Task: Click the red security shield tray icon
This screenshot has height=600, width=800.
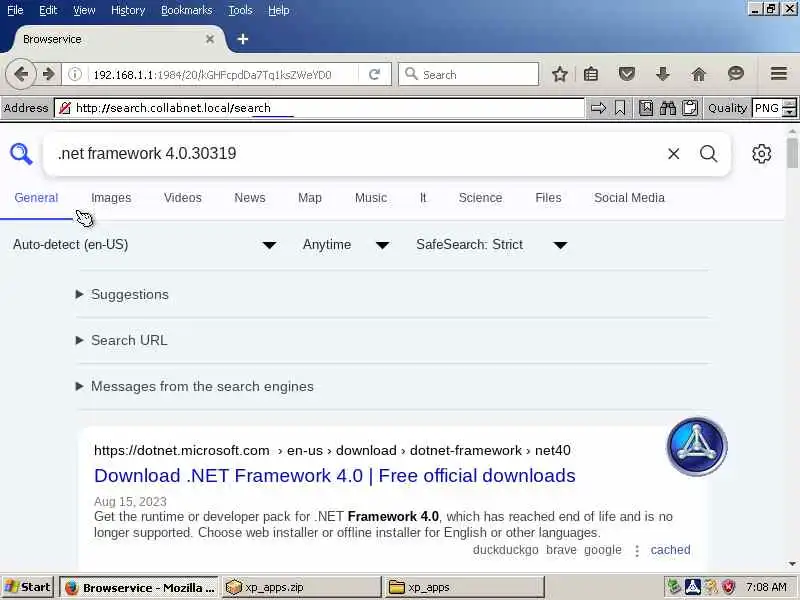Action: [728, 587]
